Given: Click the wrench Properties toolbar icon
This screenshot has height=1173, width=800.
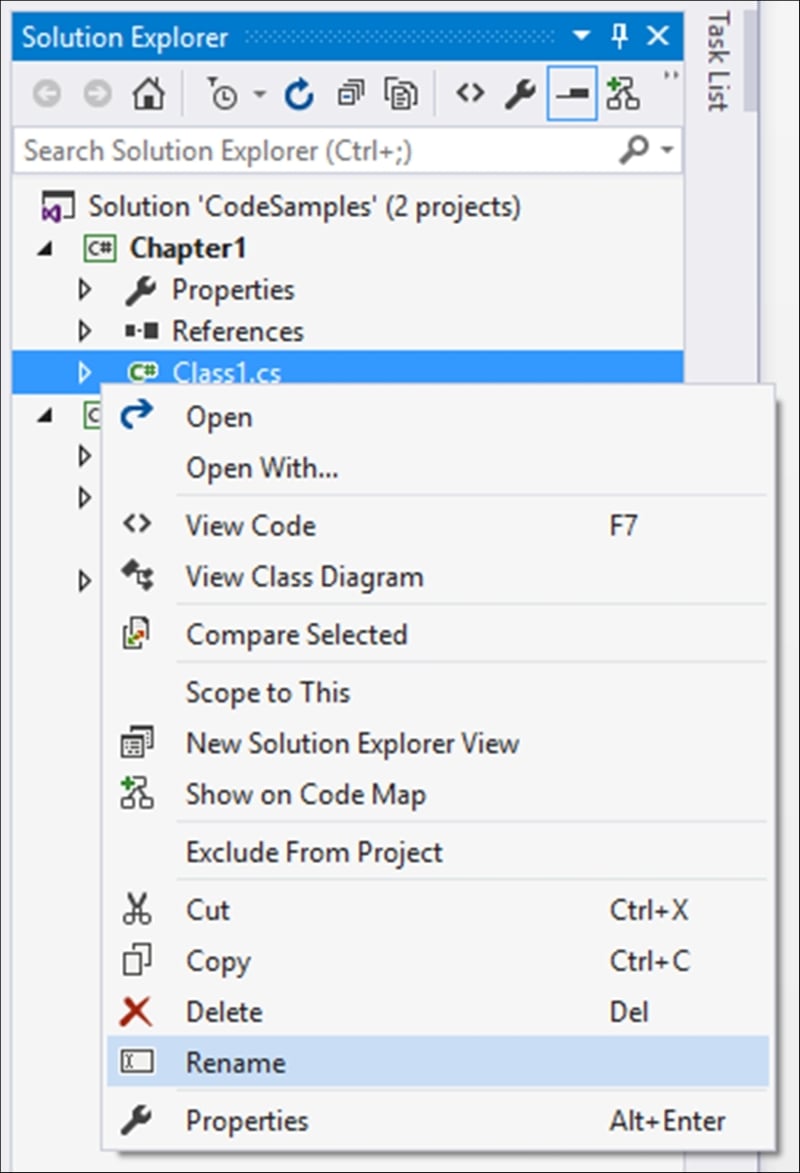Looking at the screenshot, I should pyautogui.click(x=519, y=95).
